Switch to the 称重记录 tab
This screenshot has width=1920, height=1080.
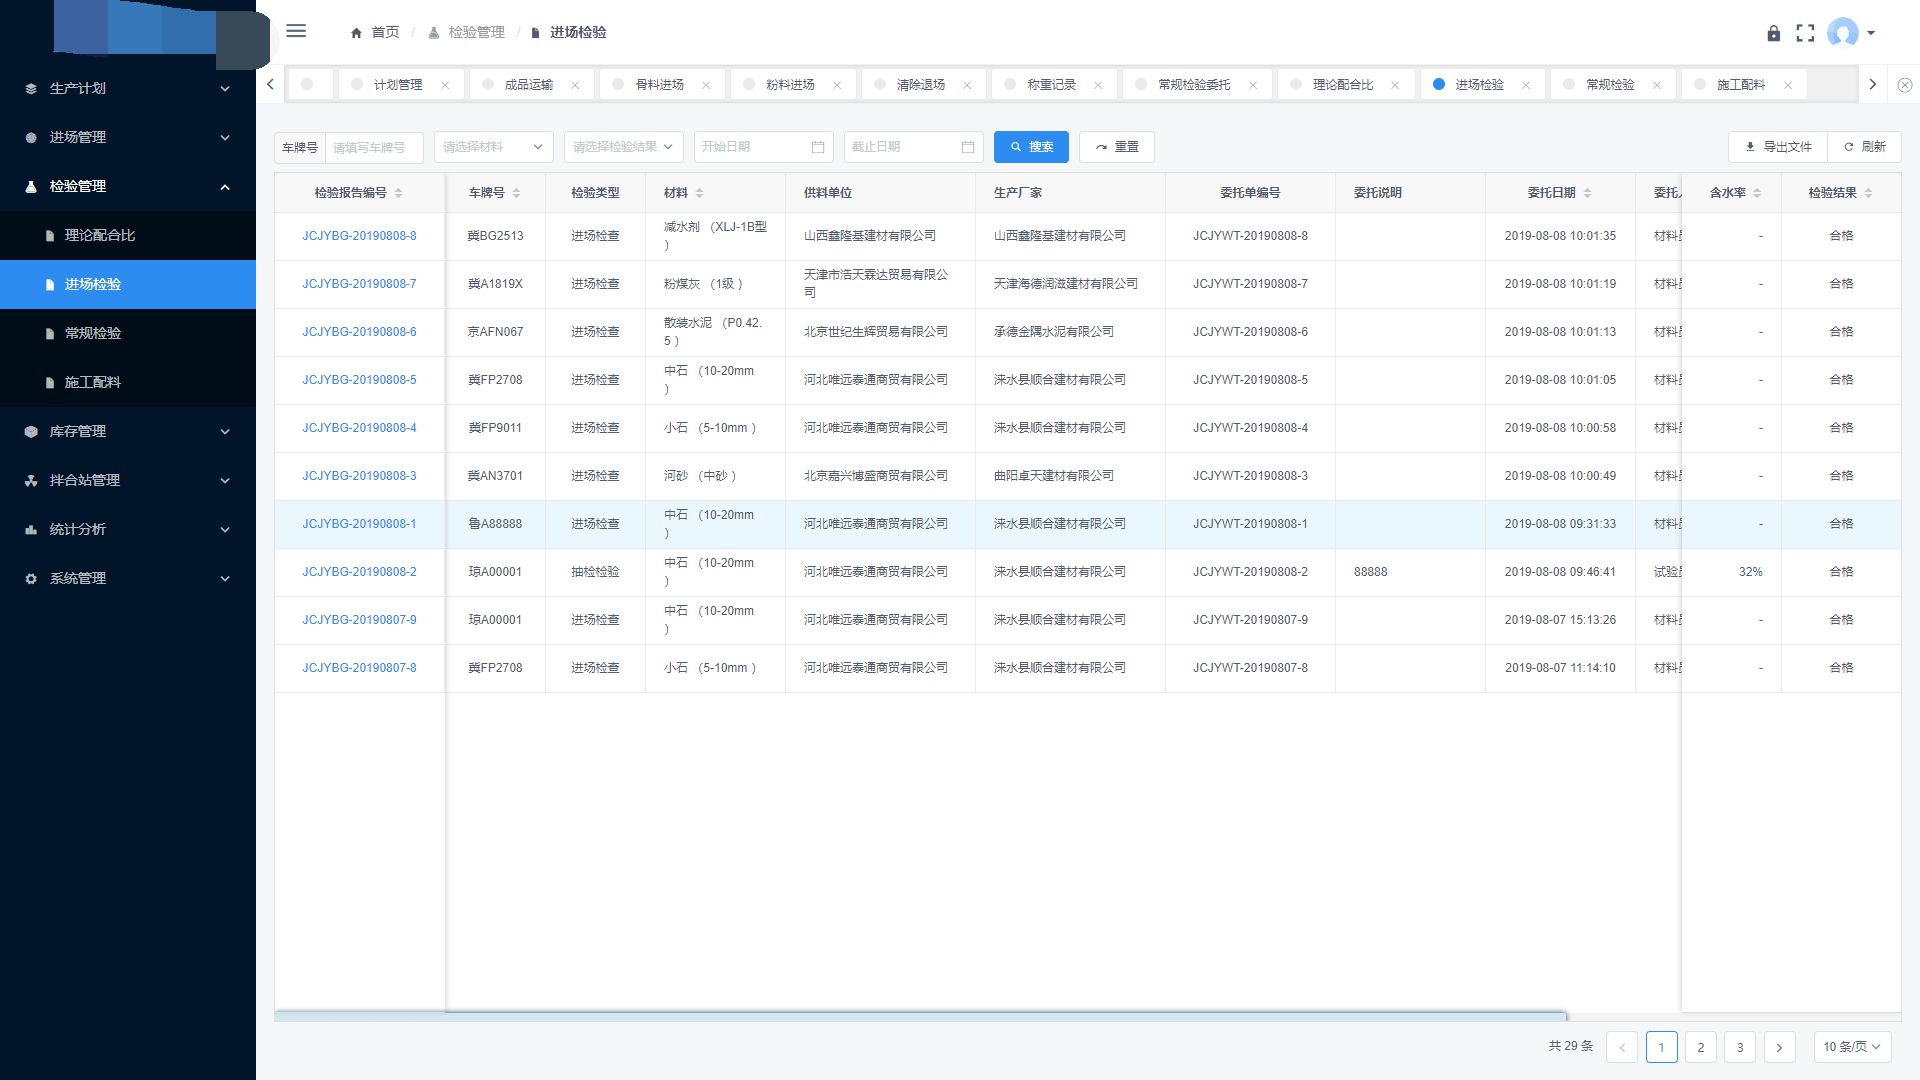(1051, 85)
